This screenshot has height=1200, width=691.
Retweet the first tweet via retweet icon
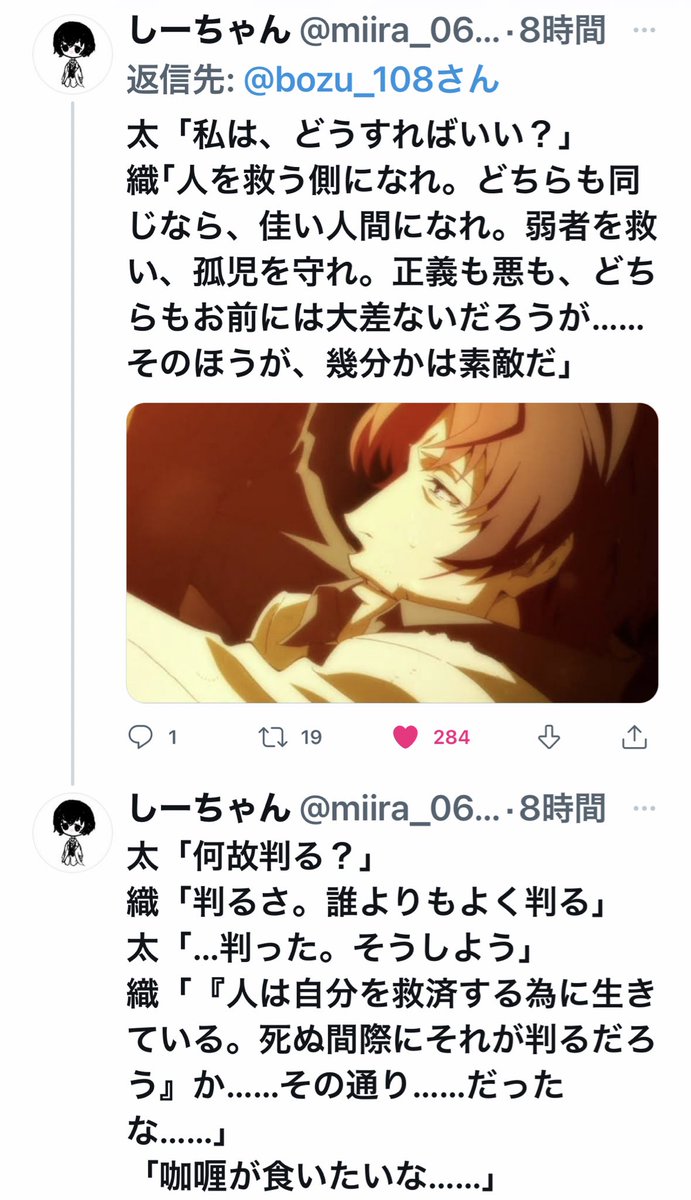[271, 737]
